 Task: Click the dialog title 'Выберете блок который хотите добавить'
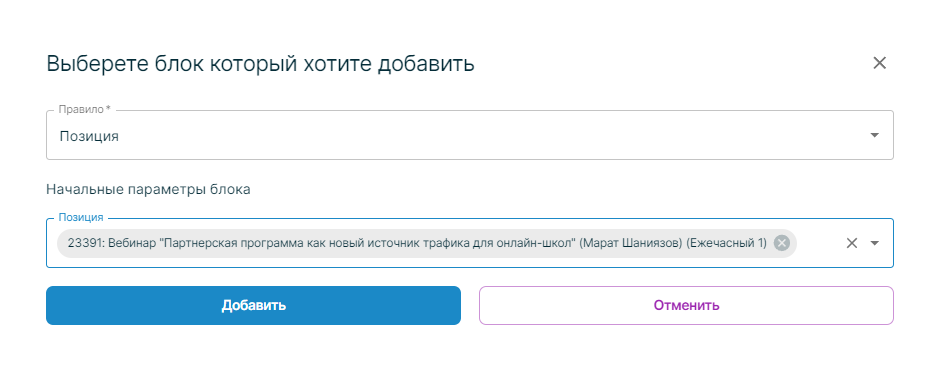coord(260,63)
